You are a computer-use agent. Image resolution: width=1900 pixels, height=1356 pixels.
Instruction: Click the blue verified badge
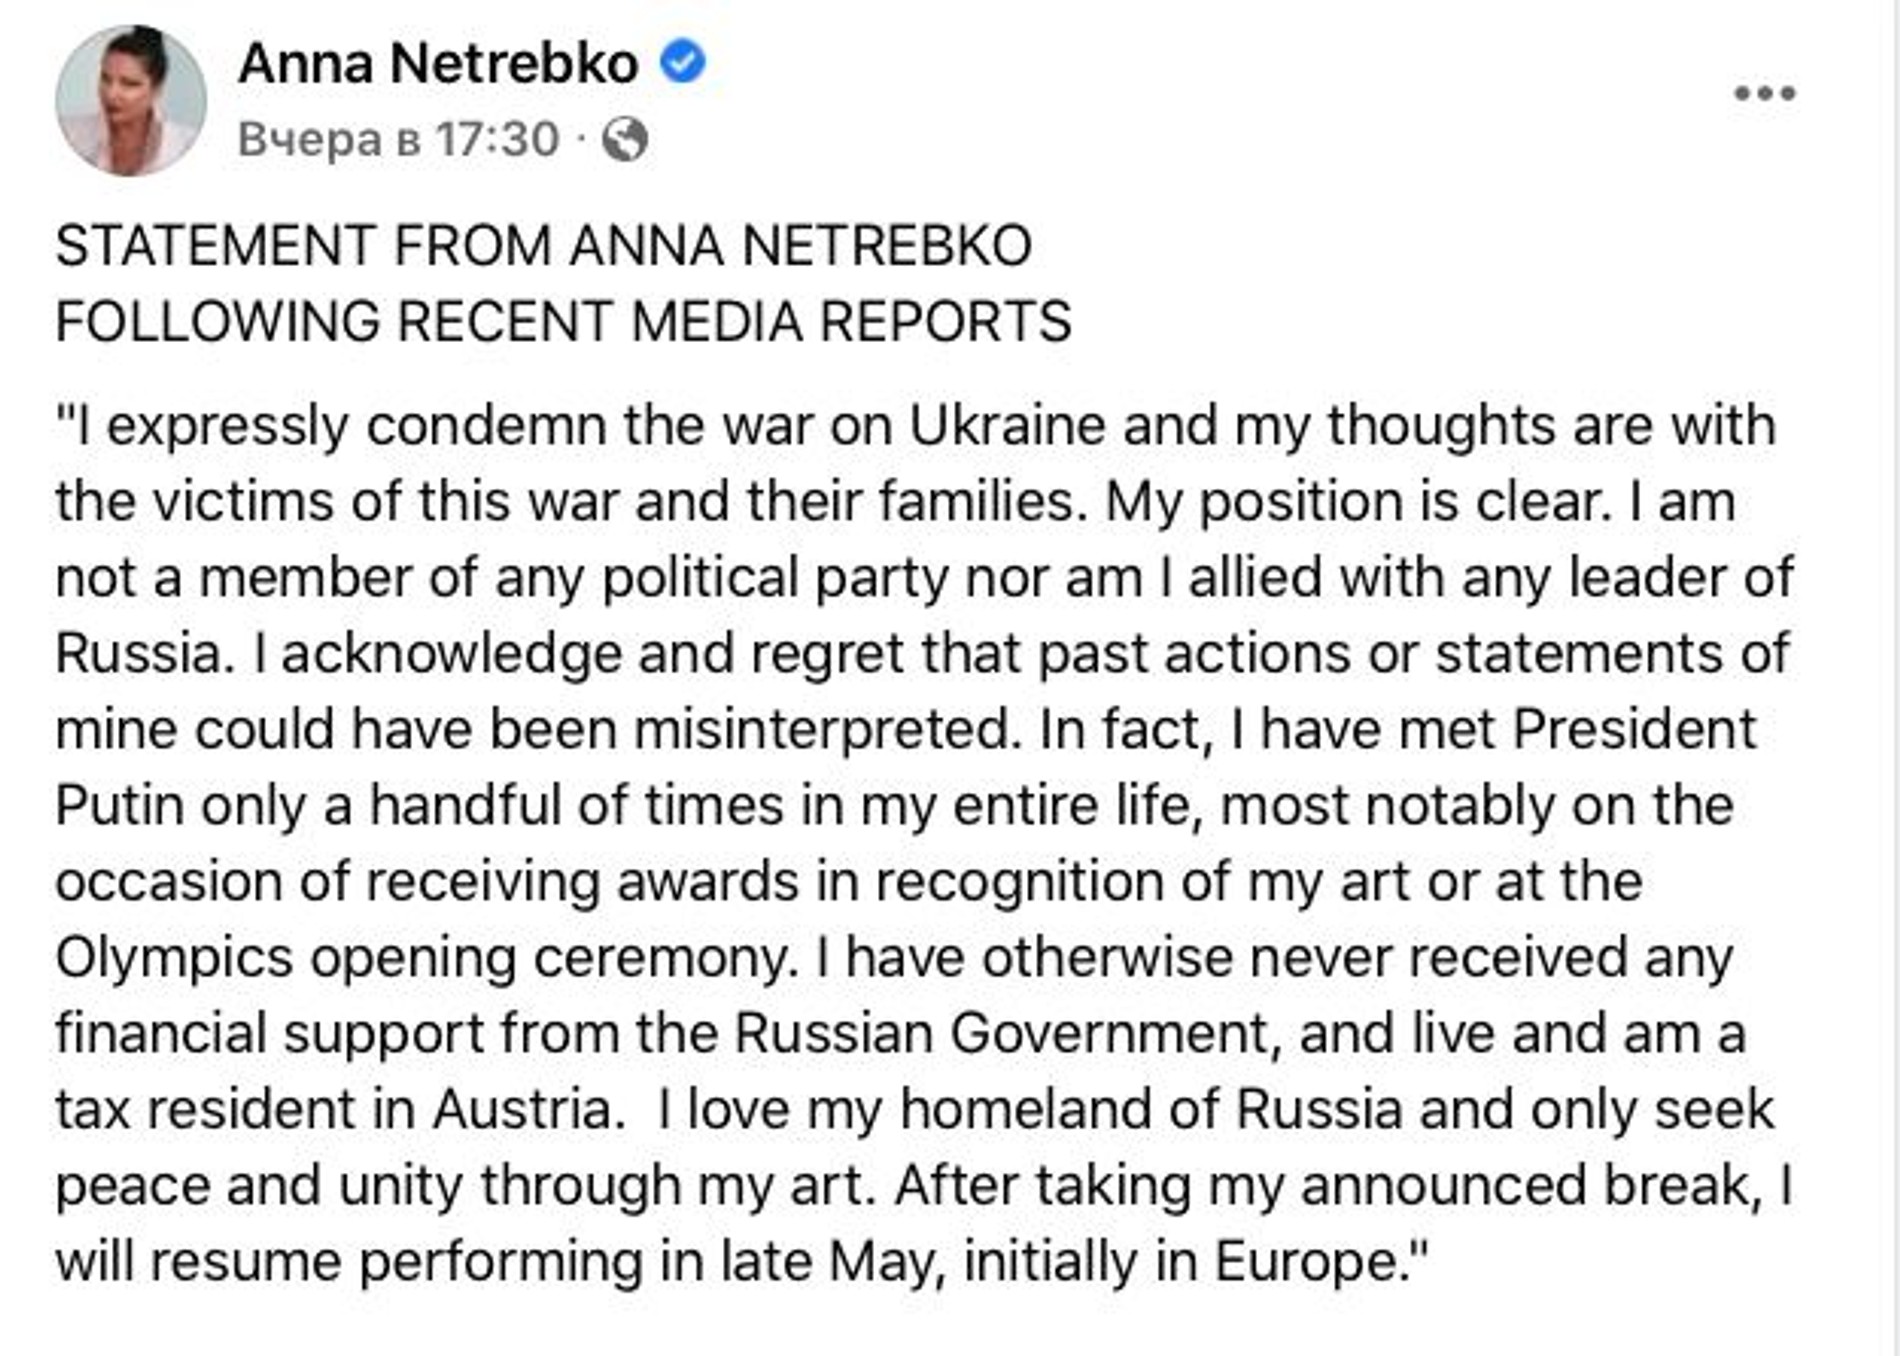tap(683, 62)
